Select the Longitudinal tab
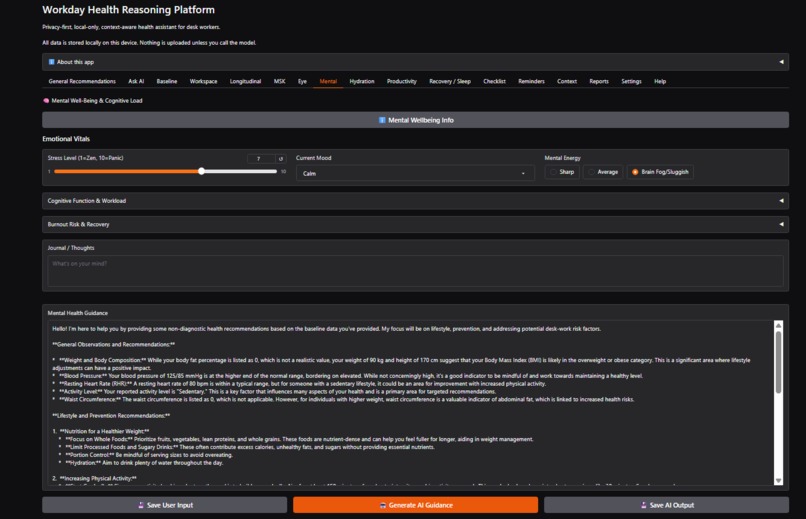This screenshot has height=519, width=806. 245,81
